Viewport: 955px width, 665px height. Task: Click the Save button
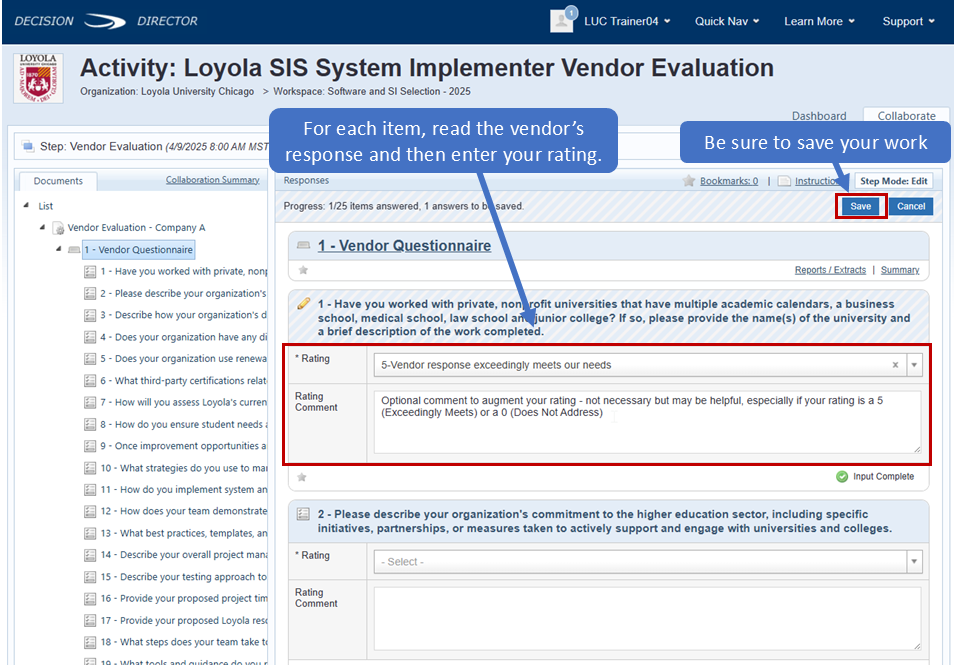coord(861,206)
